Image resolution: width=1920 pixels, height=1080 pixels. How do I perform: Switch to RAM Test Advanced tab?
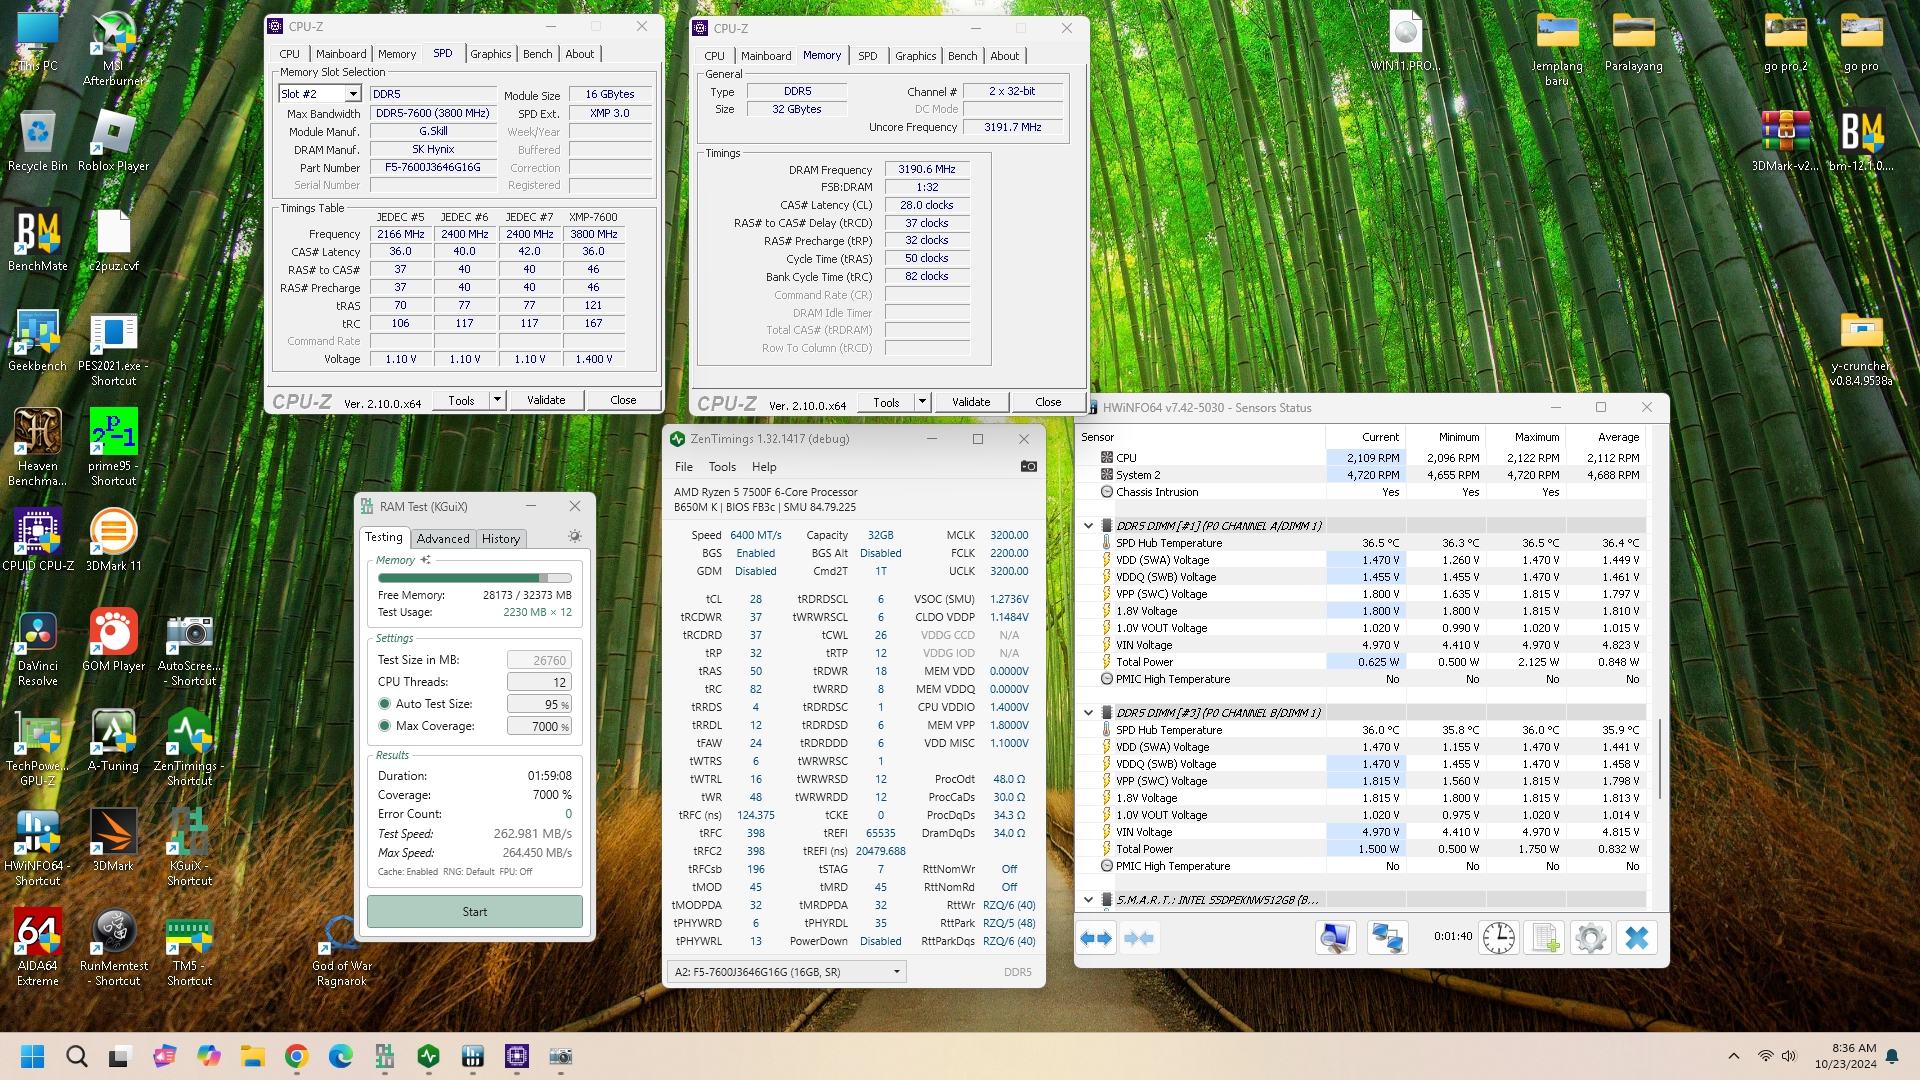[442, 538]
